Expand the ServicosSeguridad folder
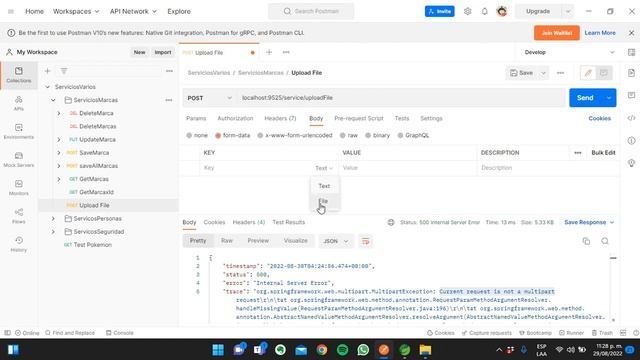 [53, 231]
